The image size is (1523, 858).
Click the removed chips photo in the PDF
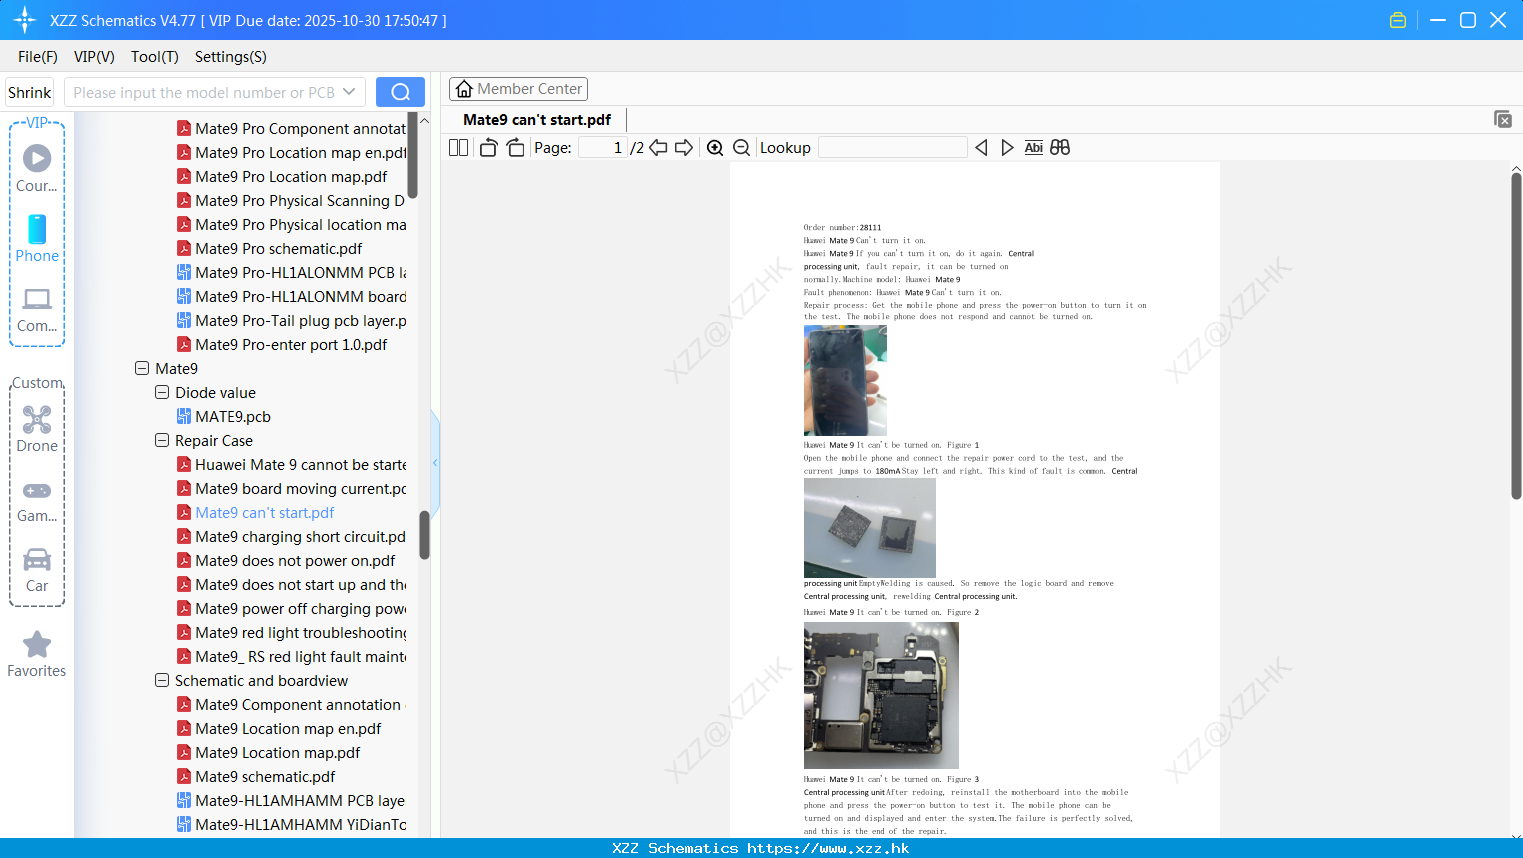(x=870, y=528)
